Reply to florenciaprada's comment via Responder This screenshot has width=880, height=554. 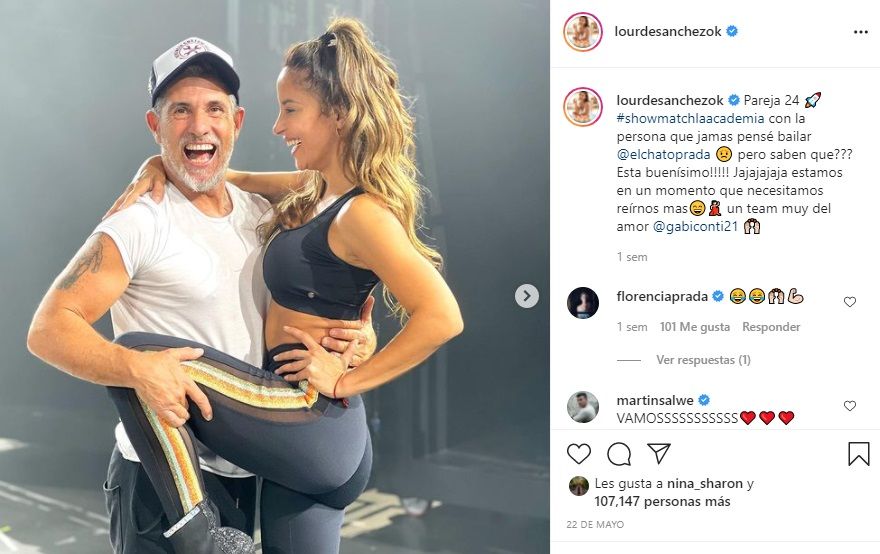coord(771,327)
